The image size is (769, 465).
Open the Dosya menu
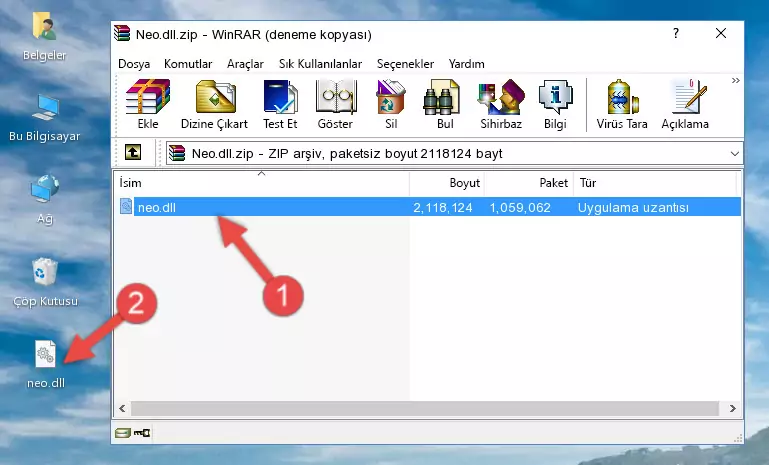click(x=134, y=64)
